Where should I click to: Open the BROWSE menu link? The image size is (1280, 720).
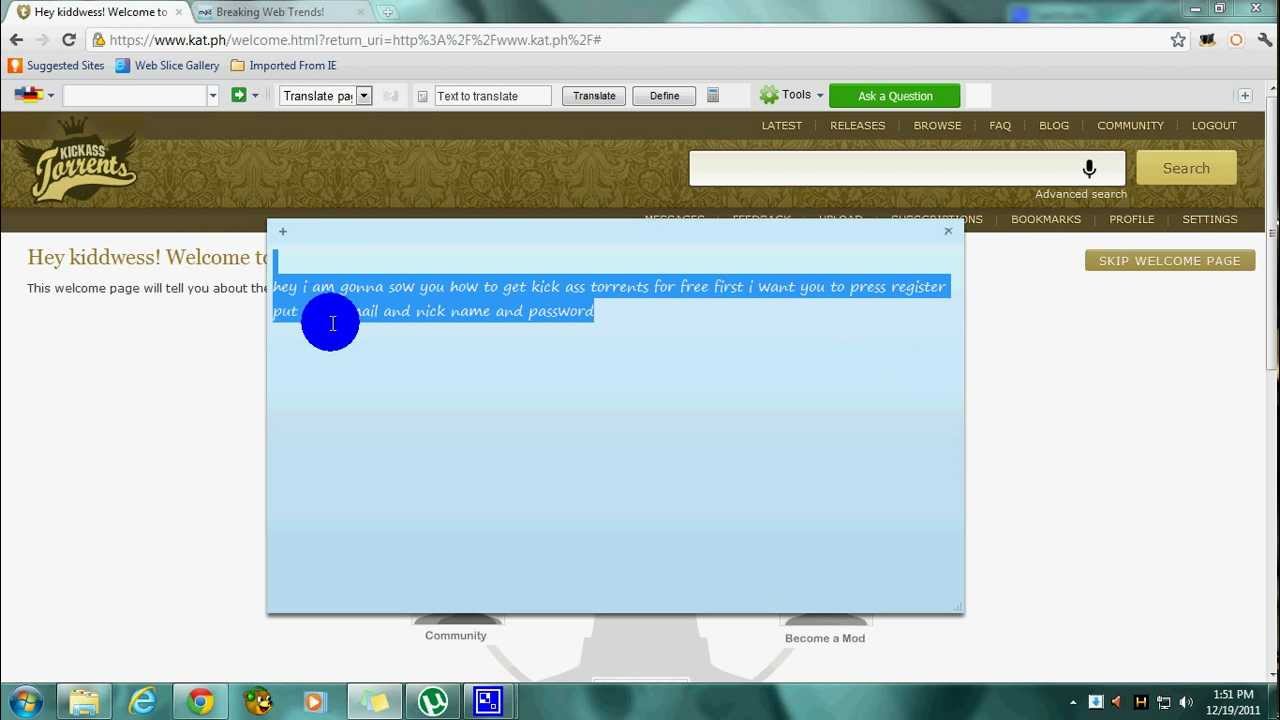tap(937, 126)
